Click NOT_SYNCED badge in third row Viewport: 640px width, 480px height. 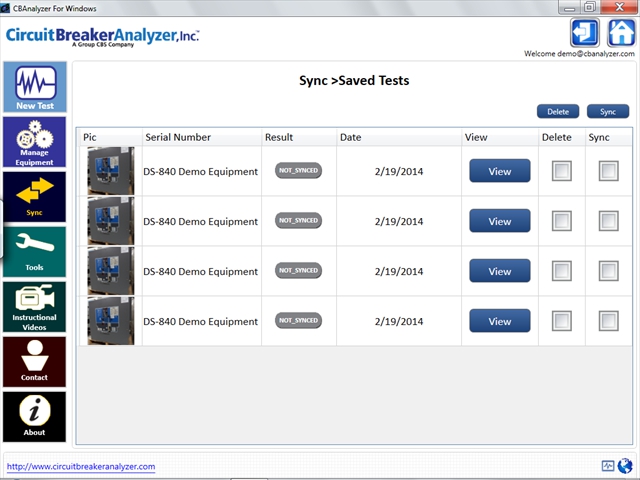pos(298,271)
